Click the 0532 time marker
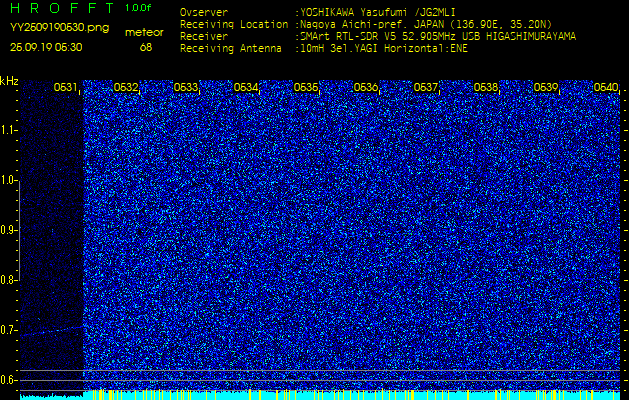 [126, 87]
